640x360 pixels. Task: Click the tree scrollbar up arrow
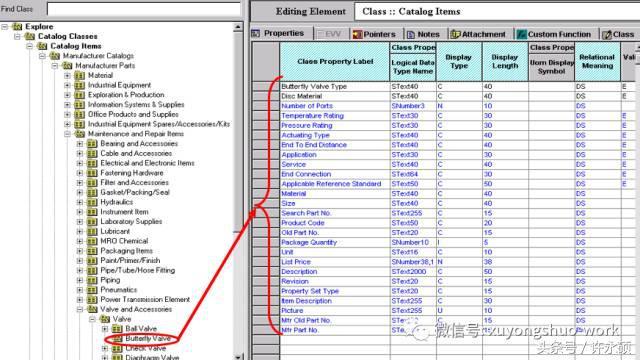coord(238,27)
